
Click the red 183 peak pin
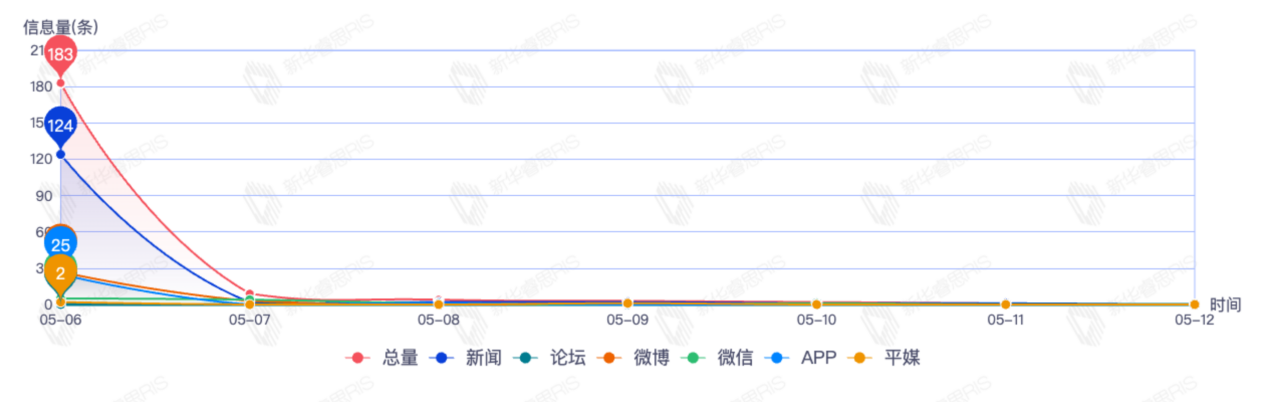(x=61, y=54)
